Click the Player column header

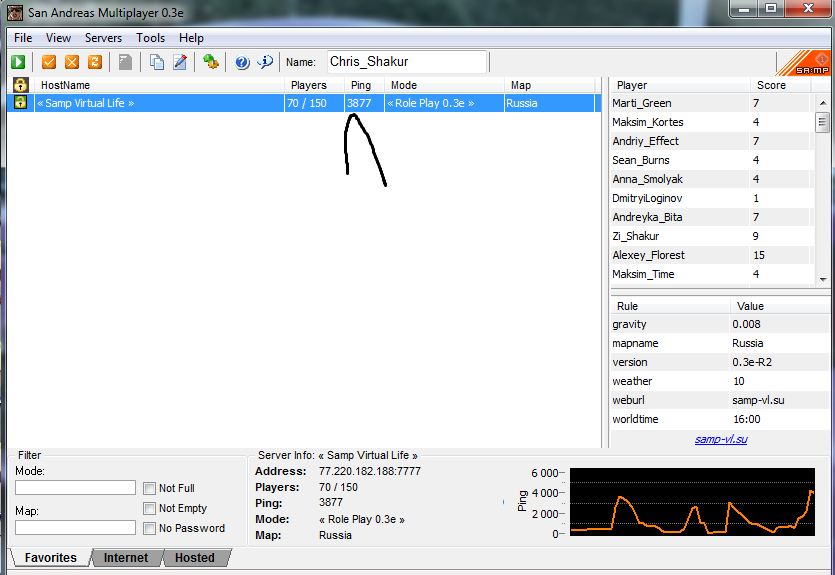[x=680, y=85]
